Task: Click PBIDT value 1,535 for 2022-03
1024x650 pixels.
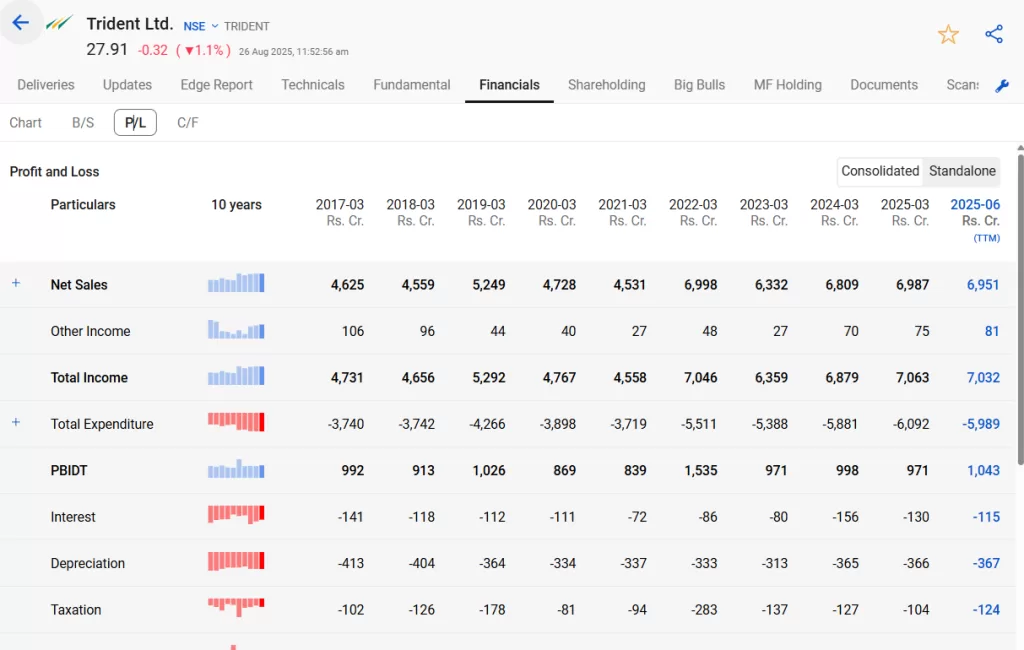Action: (701, 470)
